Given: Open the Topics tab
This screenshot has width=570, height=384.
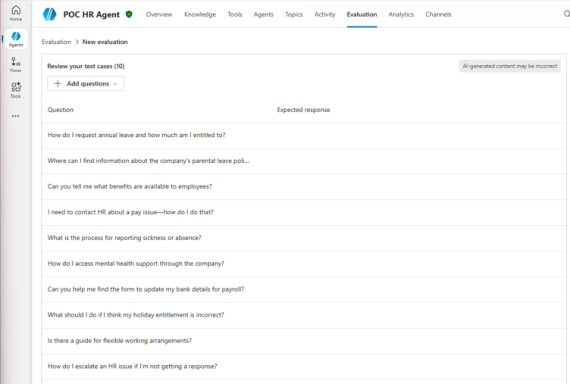Looking at the screenshot, I should 294,15.
